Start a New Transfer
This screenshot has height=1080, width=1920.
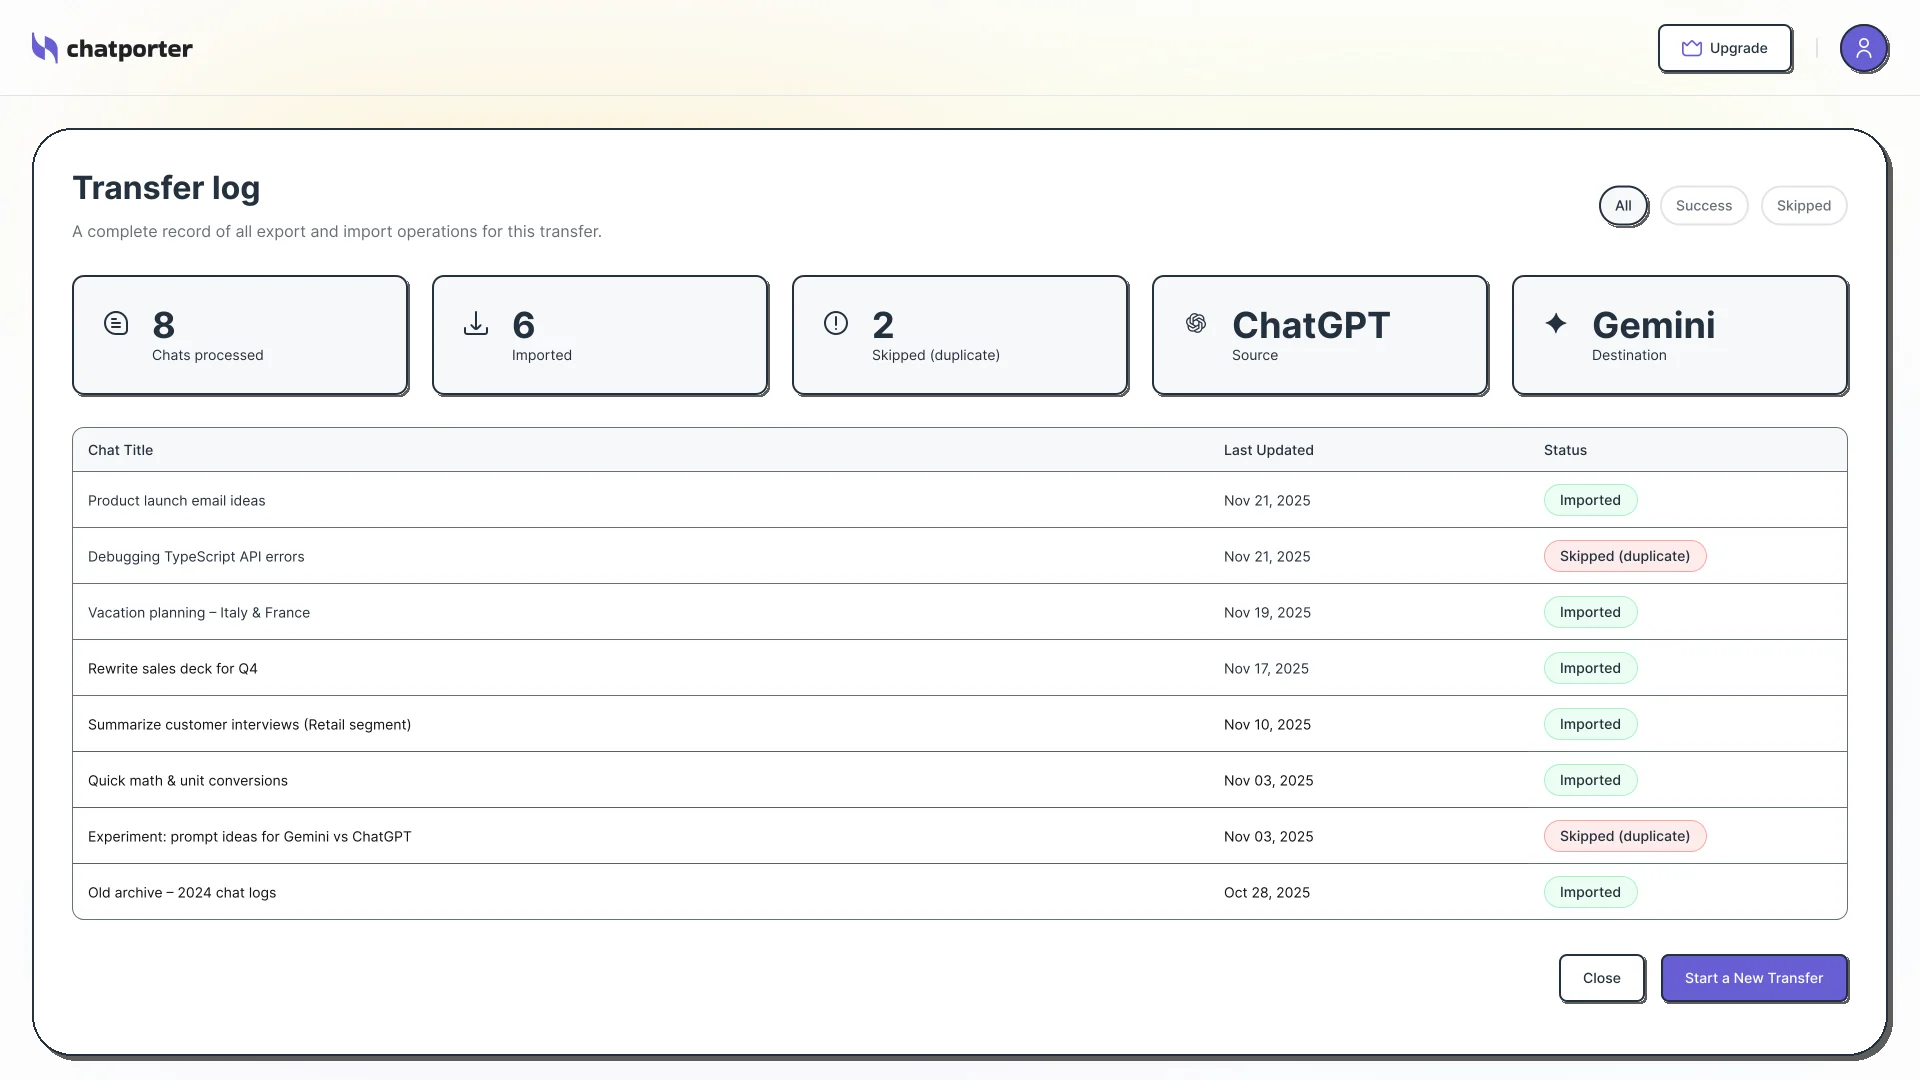[x=1753, y=978]
